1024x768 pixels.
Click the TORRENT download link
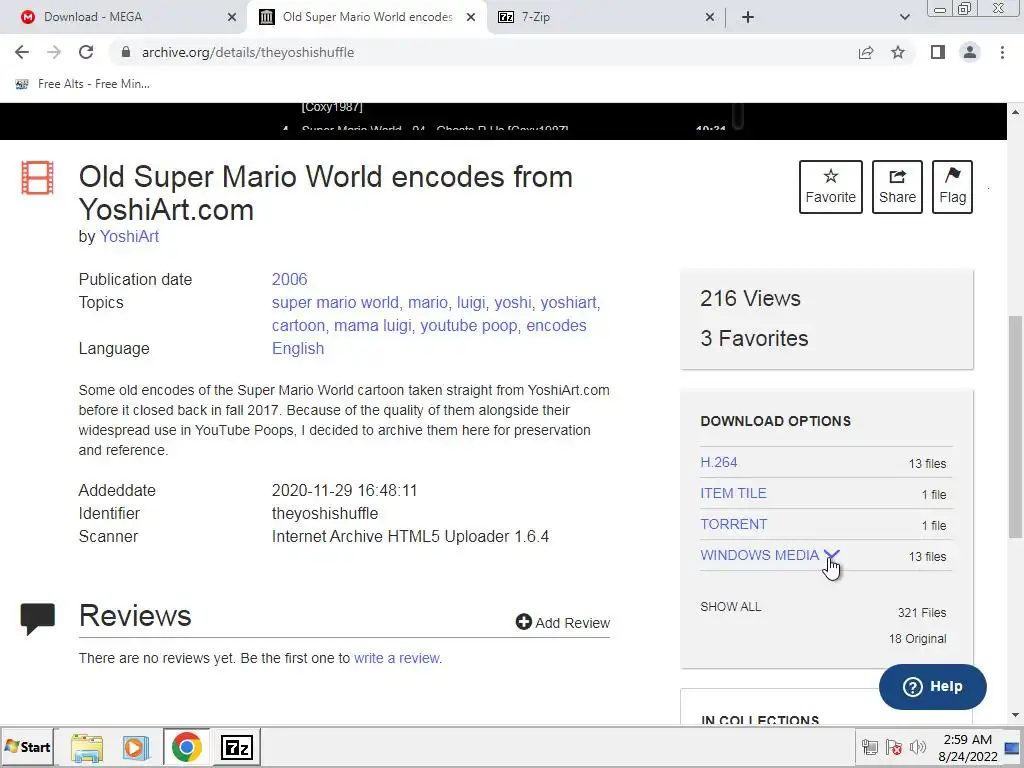click(733, 524)
